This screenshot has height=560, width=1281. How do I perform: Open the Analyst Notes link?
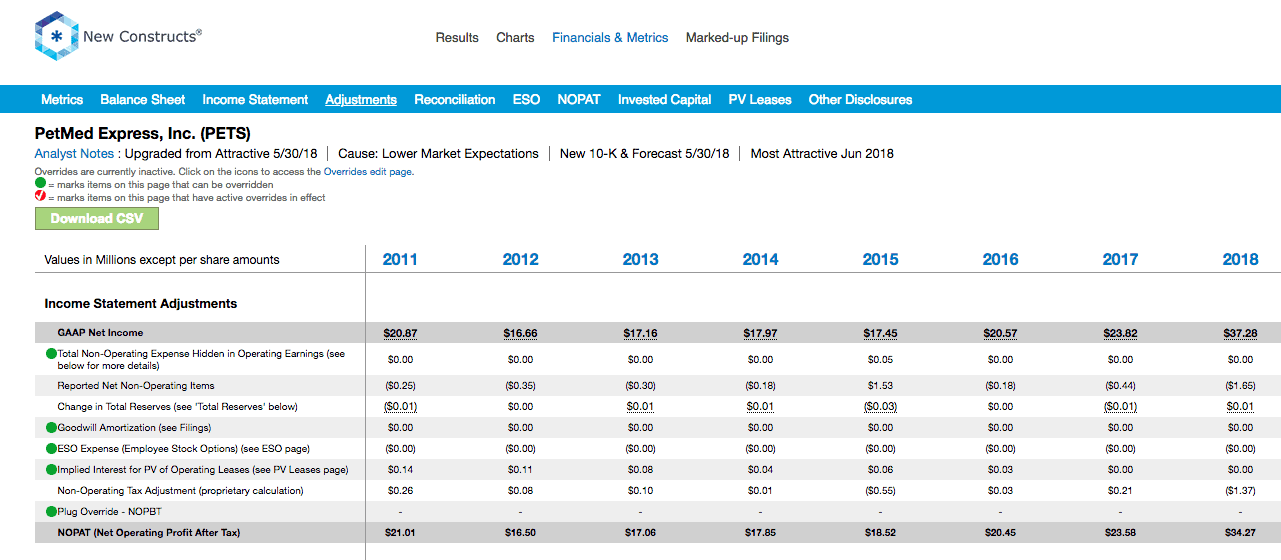[x=75, y=154]
